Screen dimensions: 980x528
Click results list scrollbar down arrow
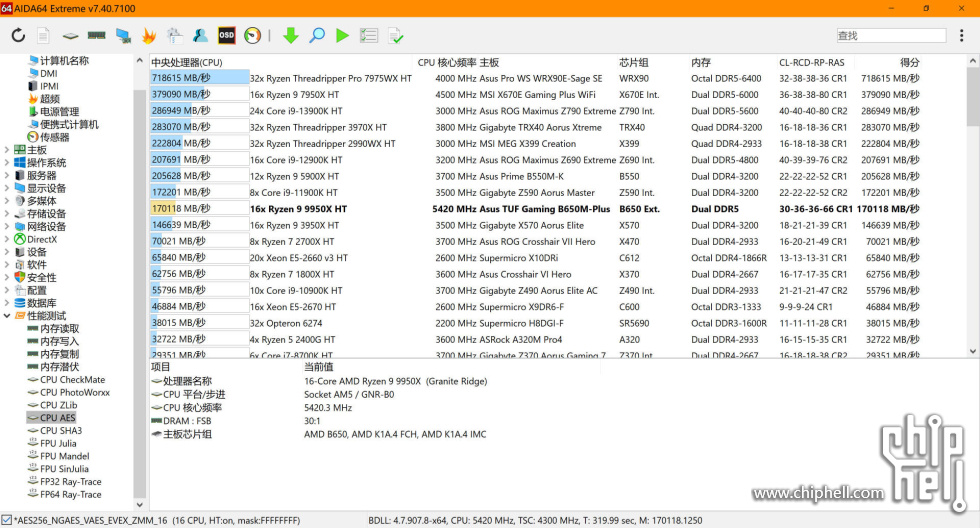point(972,351)
